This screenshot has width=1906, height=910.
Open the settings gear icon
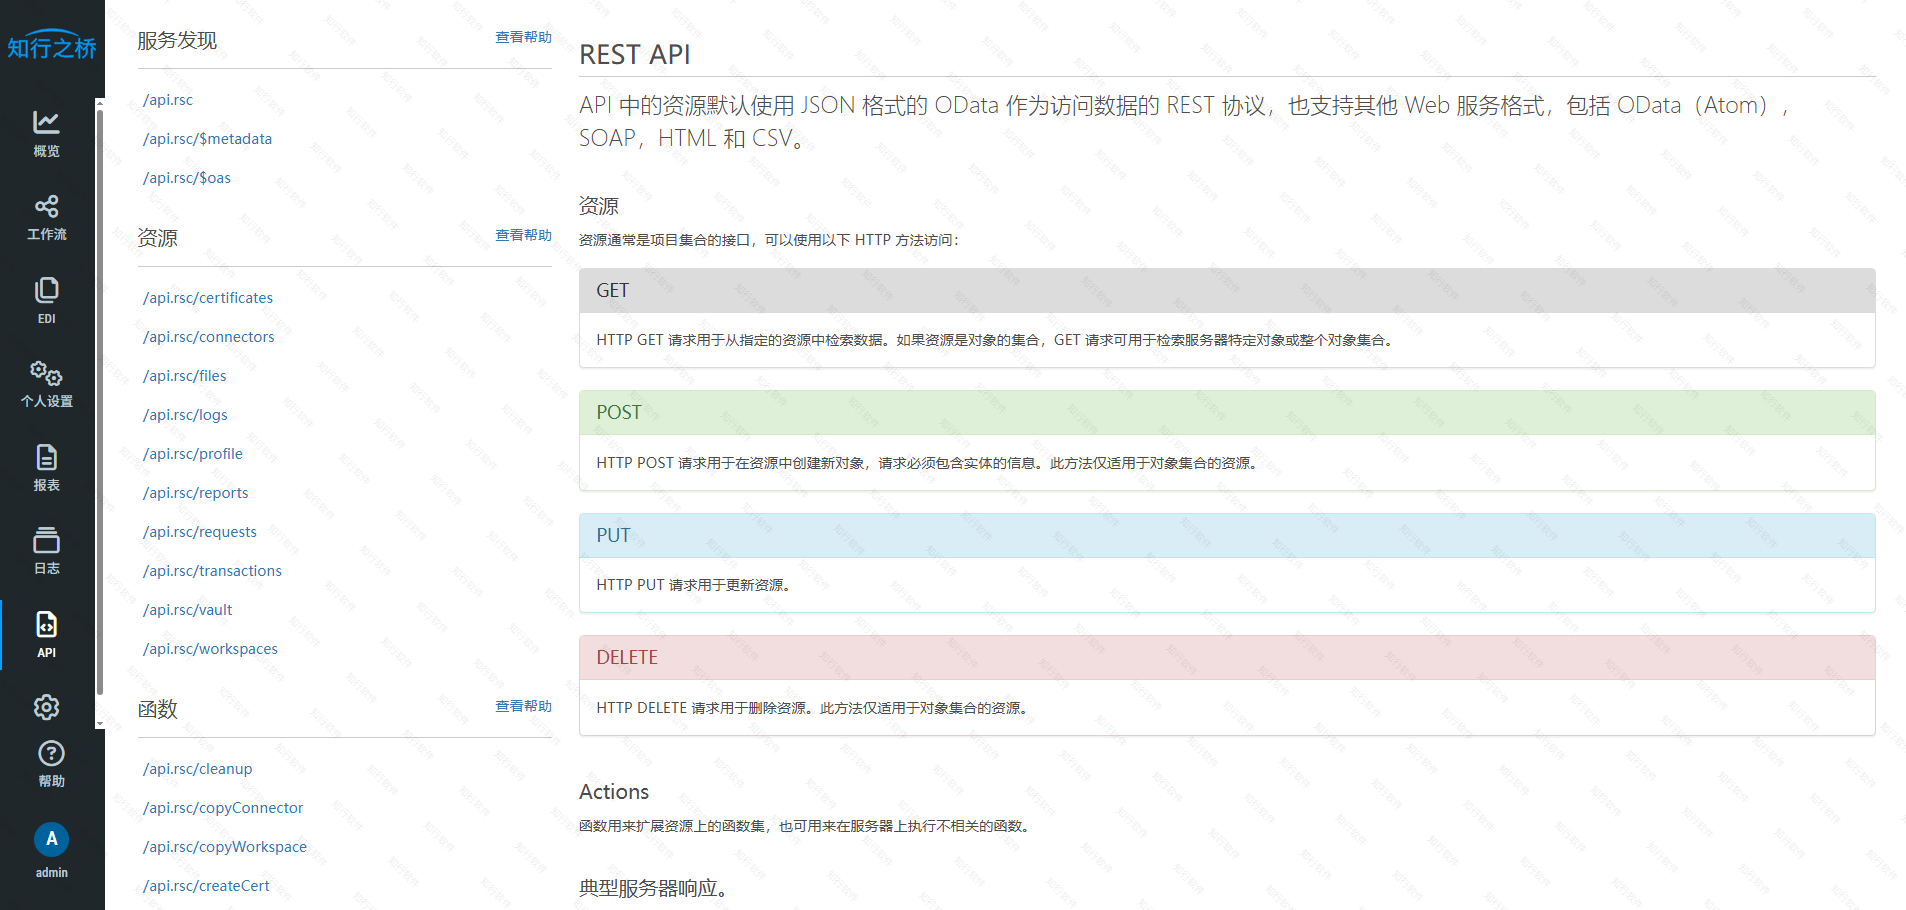click(46, 707)
